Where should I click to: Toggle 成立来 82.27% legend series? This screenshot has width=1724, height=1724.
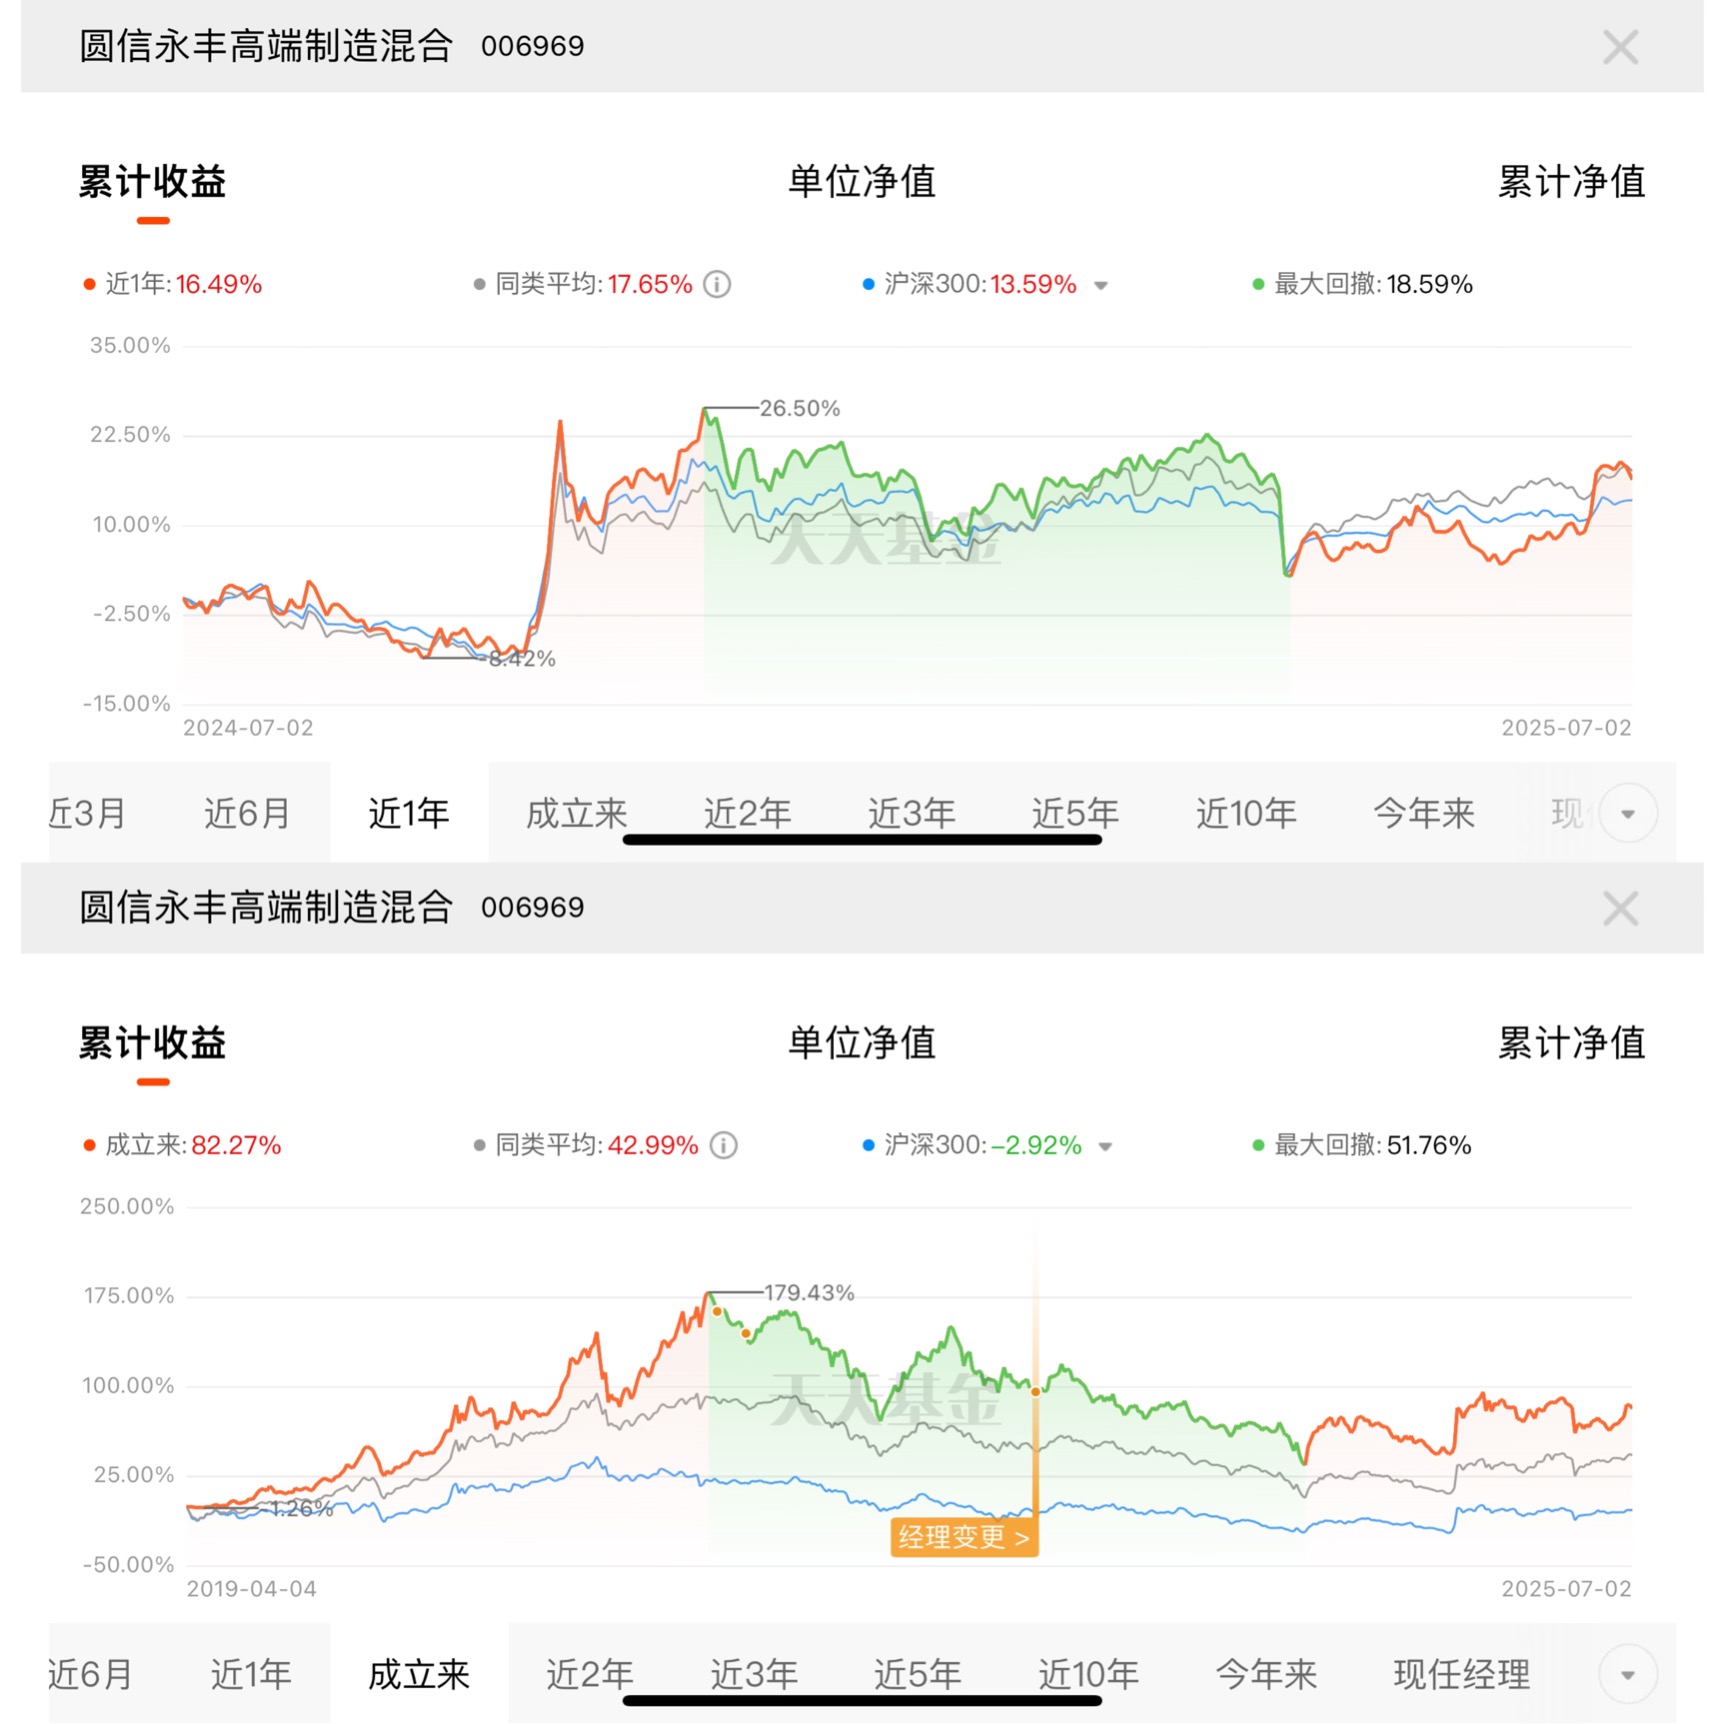click(x=182, y=1146)
